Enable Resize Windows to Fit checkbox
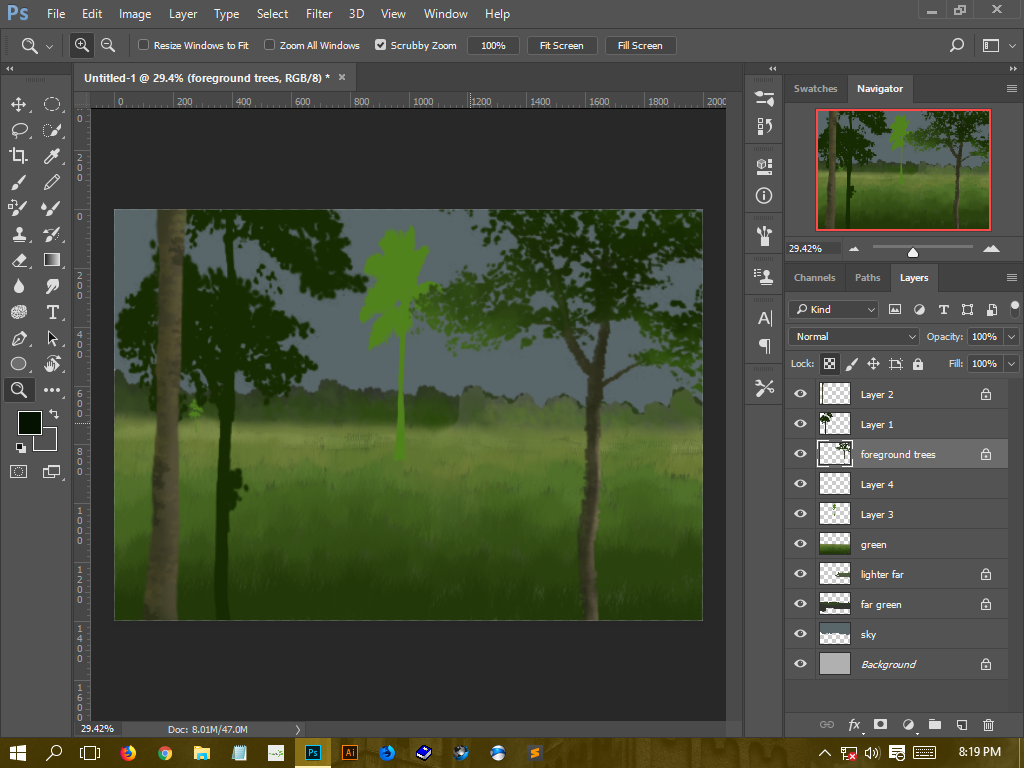 pyautogui.click(x=144, y=45)
